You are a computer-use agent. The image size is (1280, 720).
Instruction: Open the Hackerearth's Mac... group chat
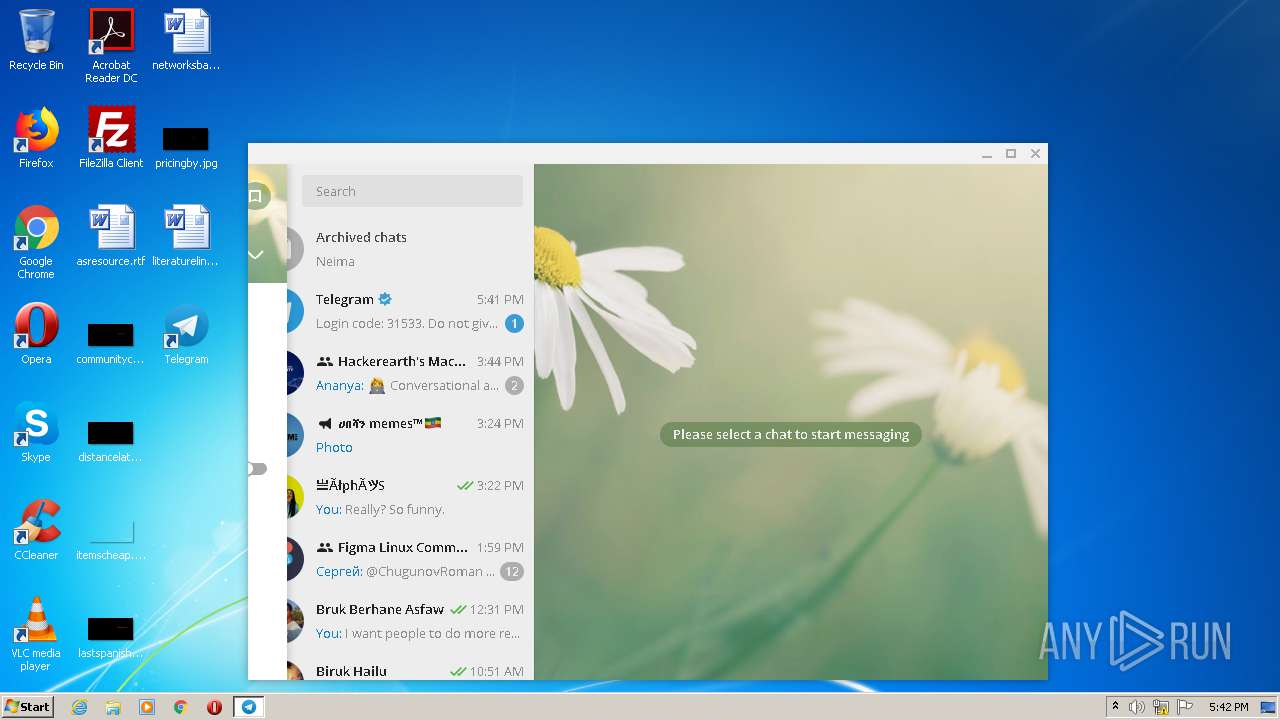[410, 373]
